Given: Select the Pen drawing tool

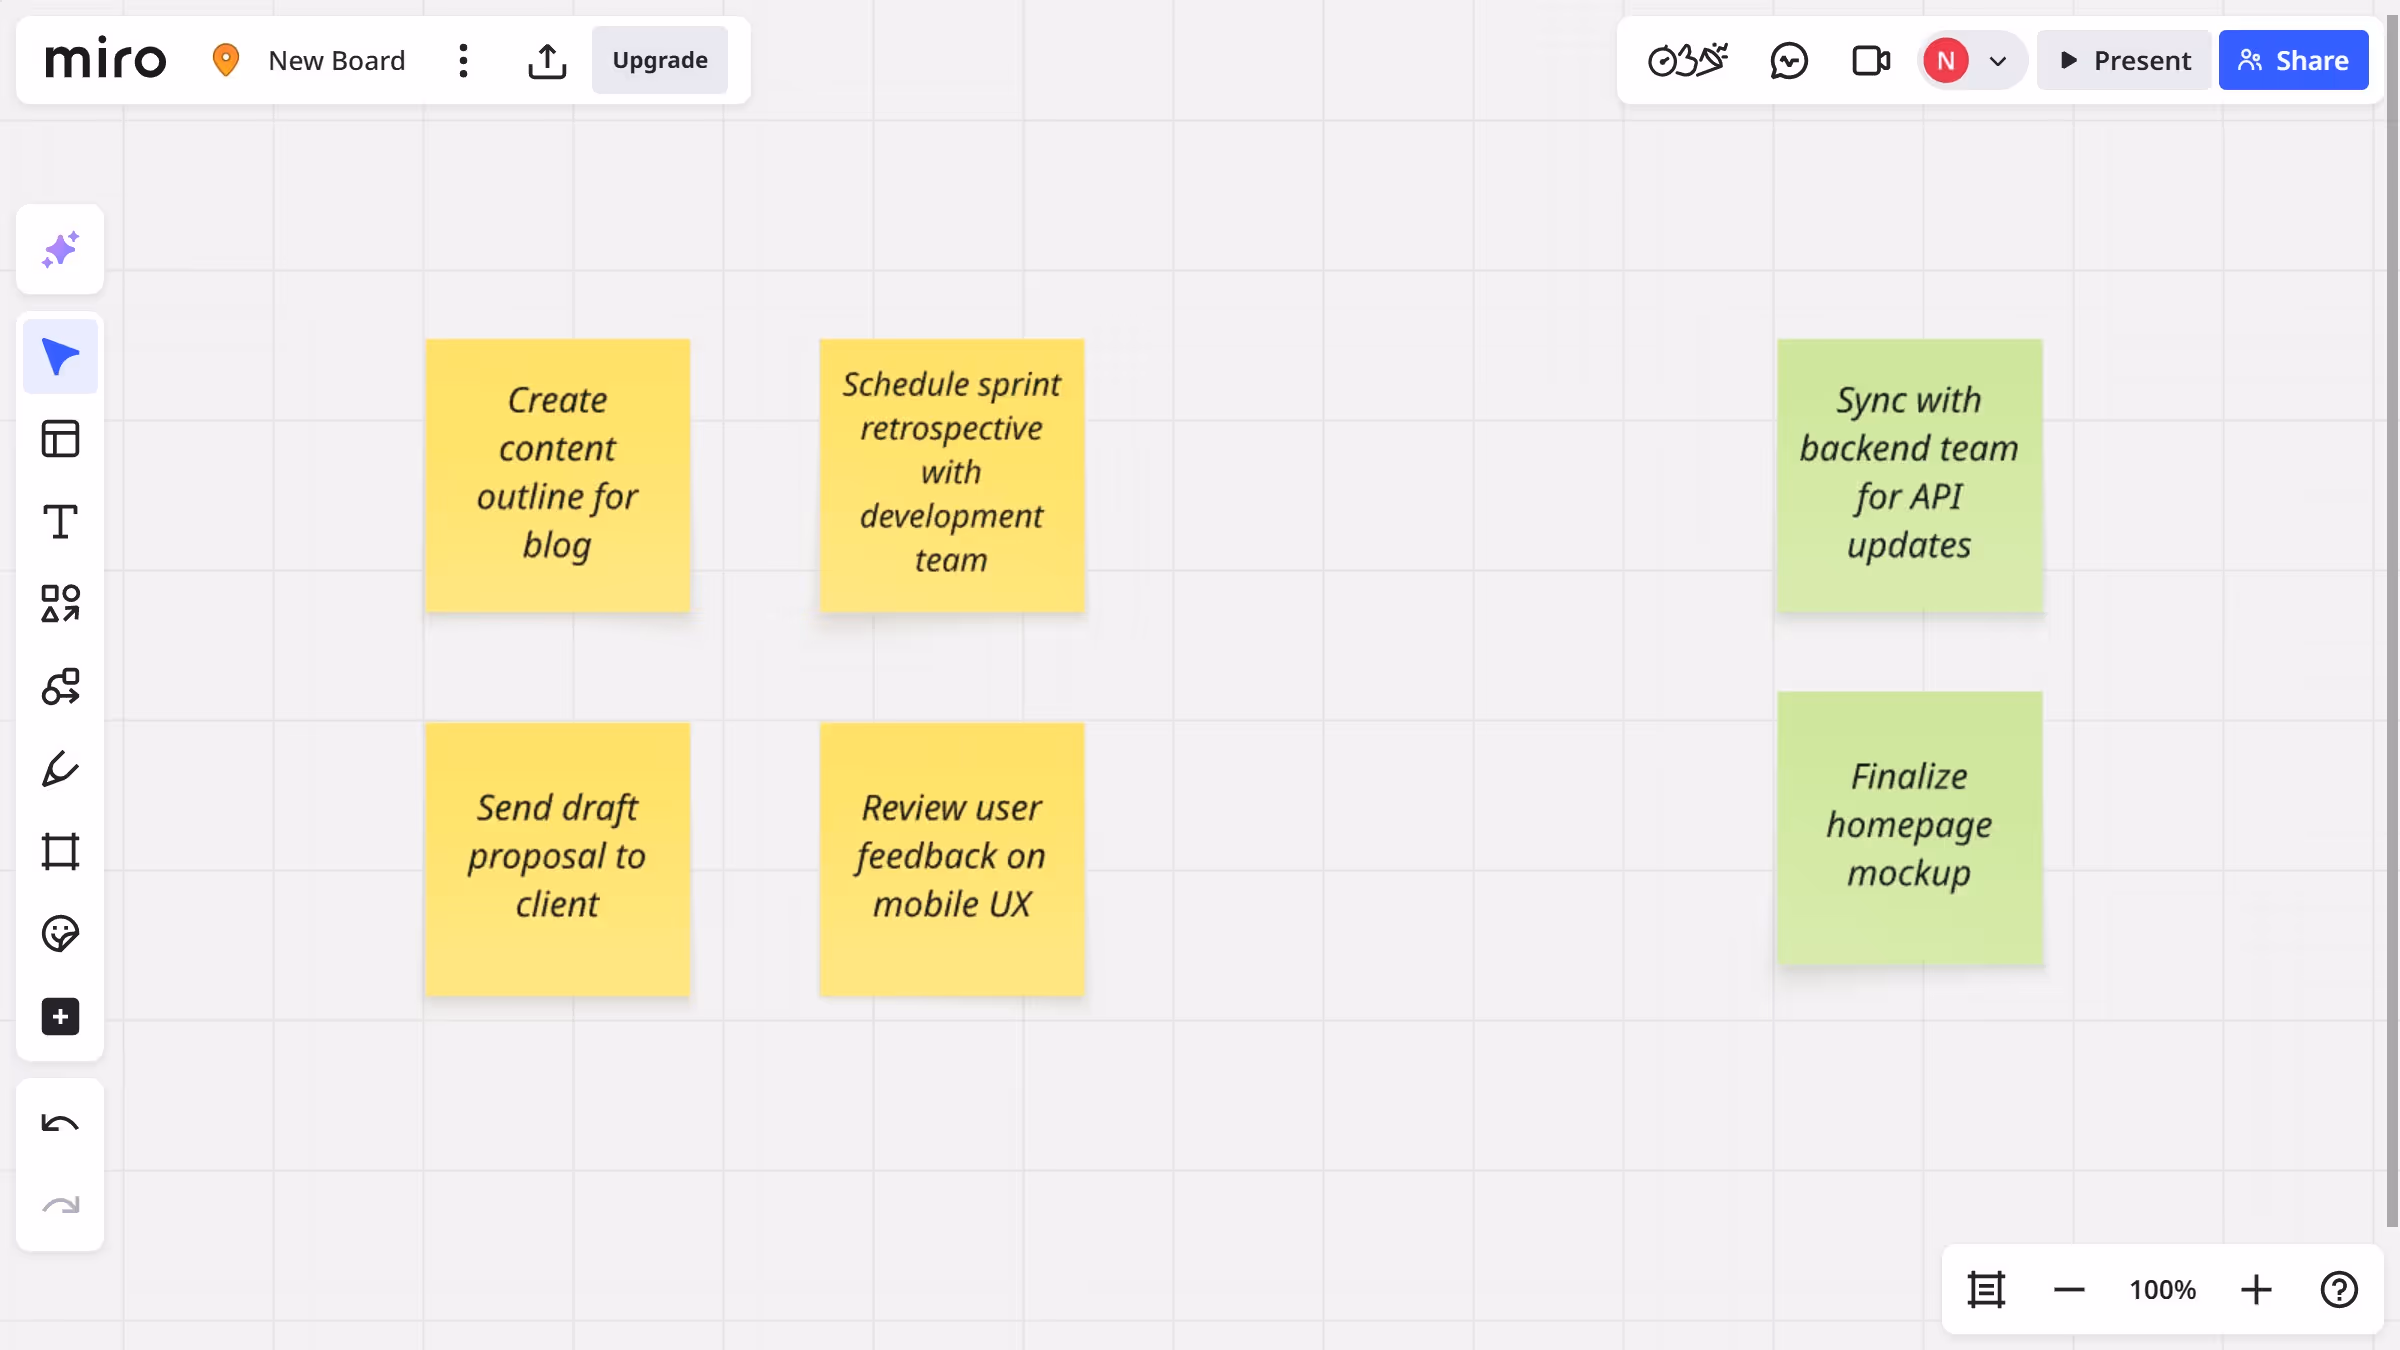Looking at the screenshot, I should (x=60, y=768).
